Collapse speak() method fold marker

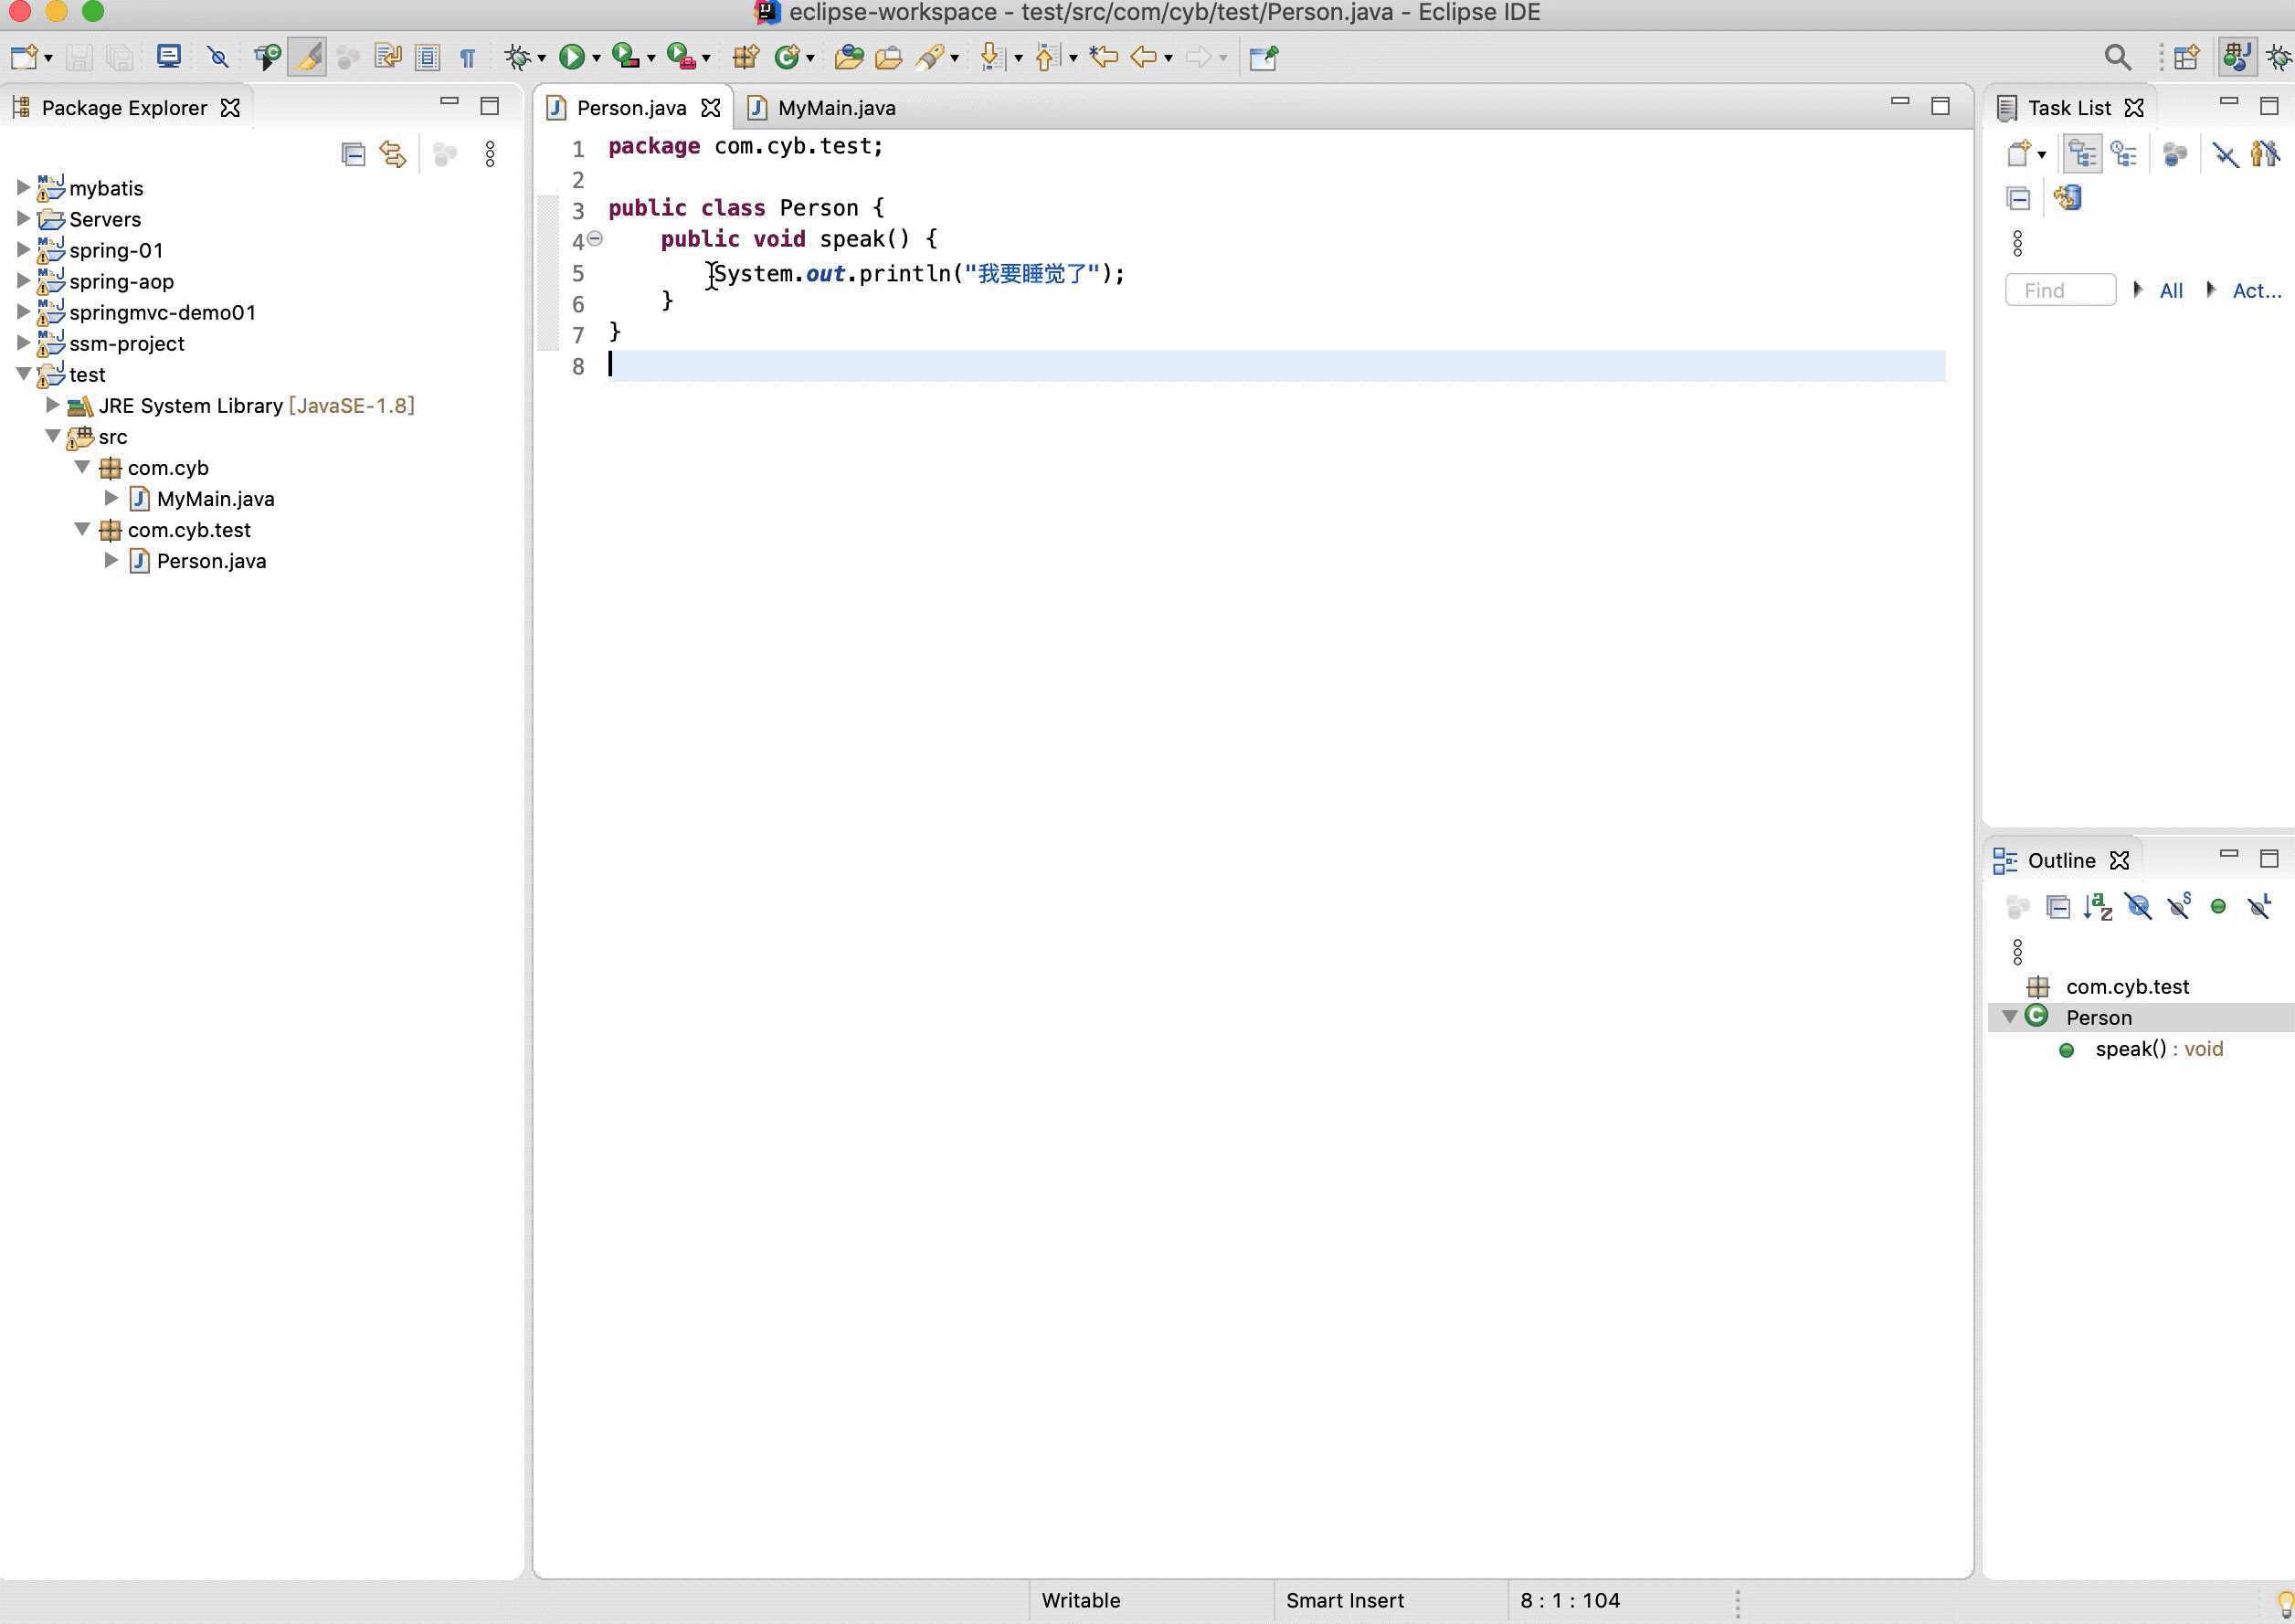595,239
